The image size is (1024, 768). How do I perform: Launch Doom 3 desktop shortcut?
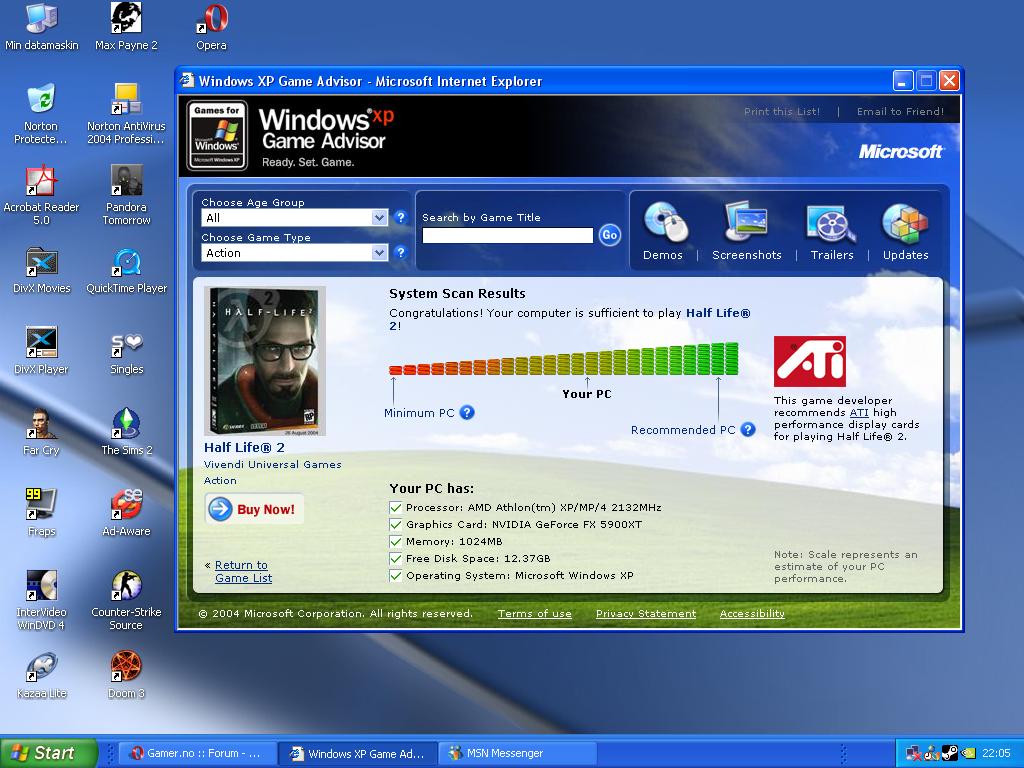pos(126,675)
